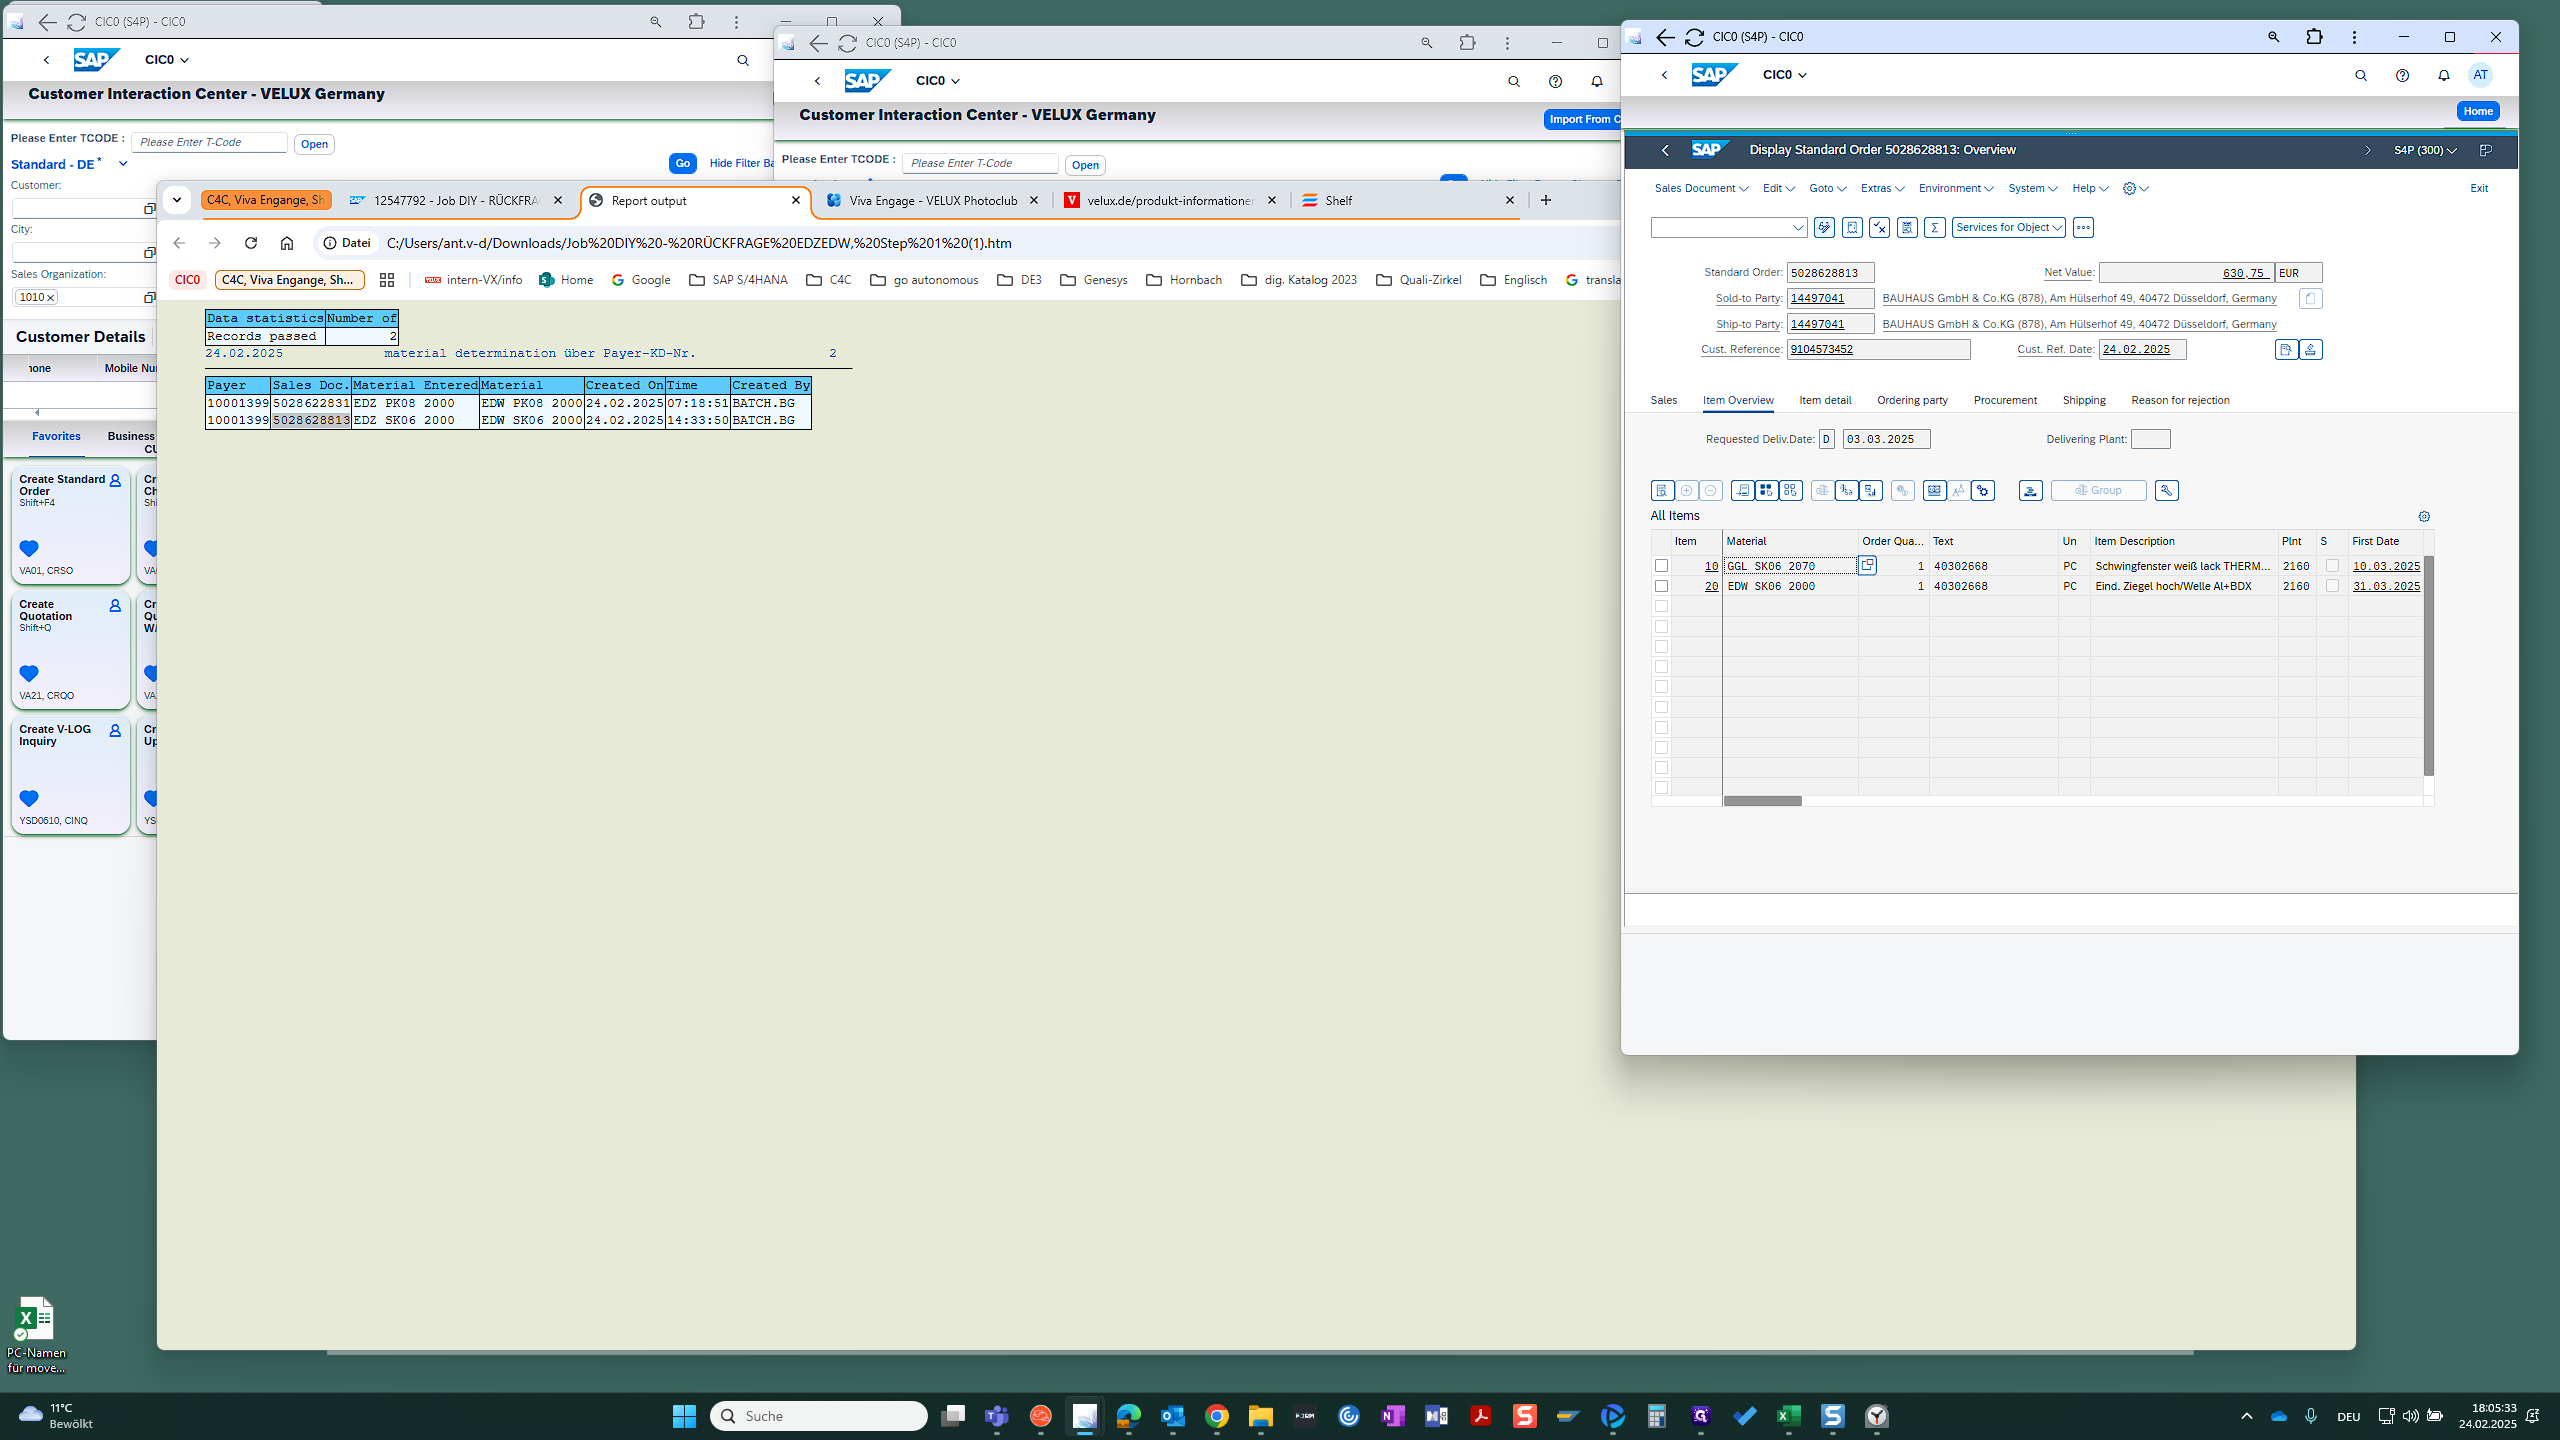Viewport: 2560px width, 1440px height.
Task: Switch to the Ordering party tab
Action: 1912,401
